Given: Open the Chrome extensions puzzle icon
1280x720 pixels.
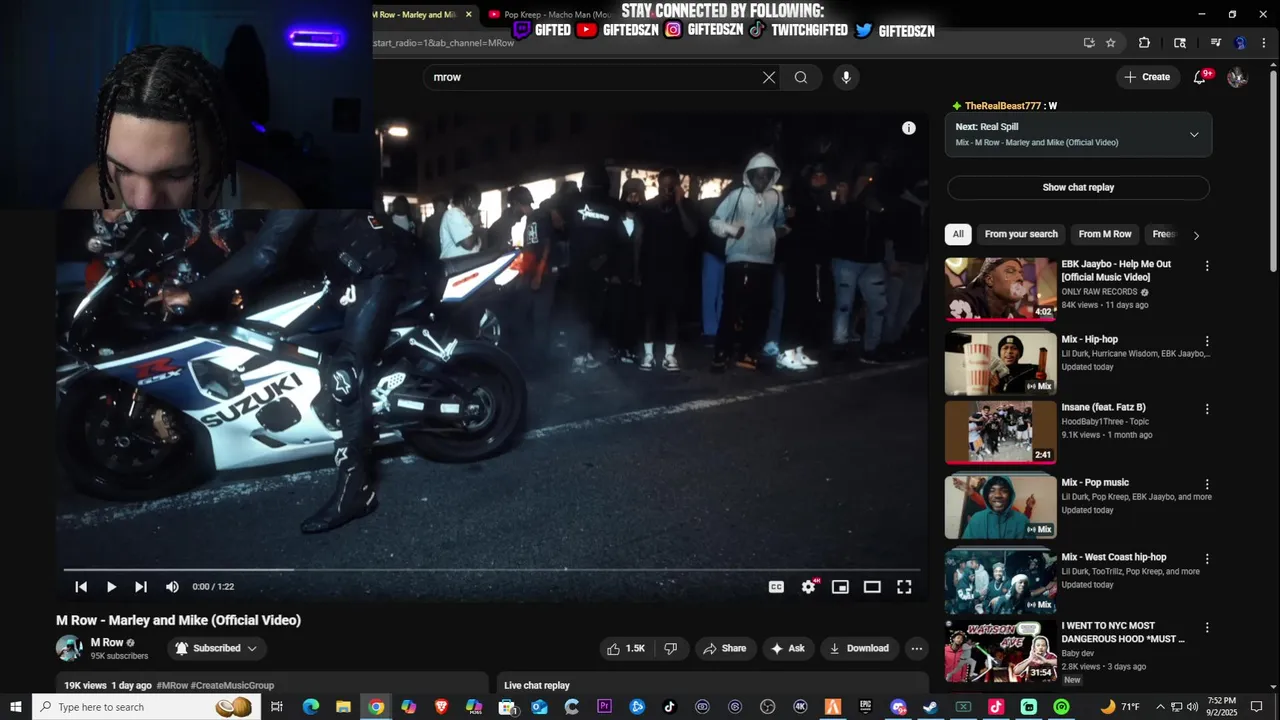Looking at the screenshot, I should pos(1145,43).
